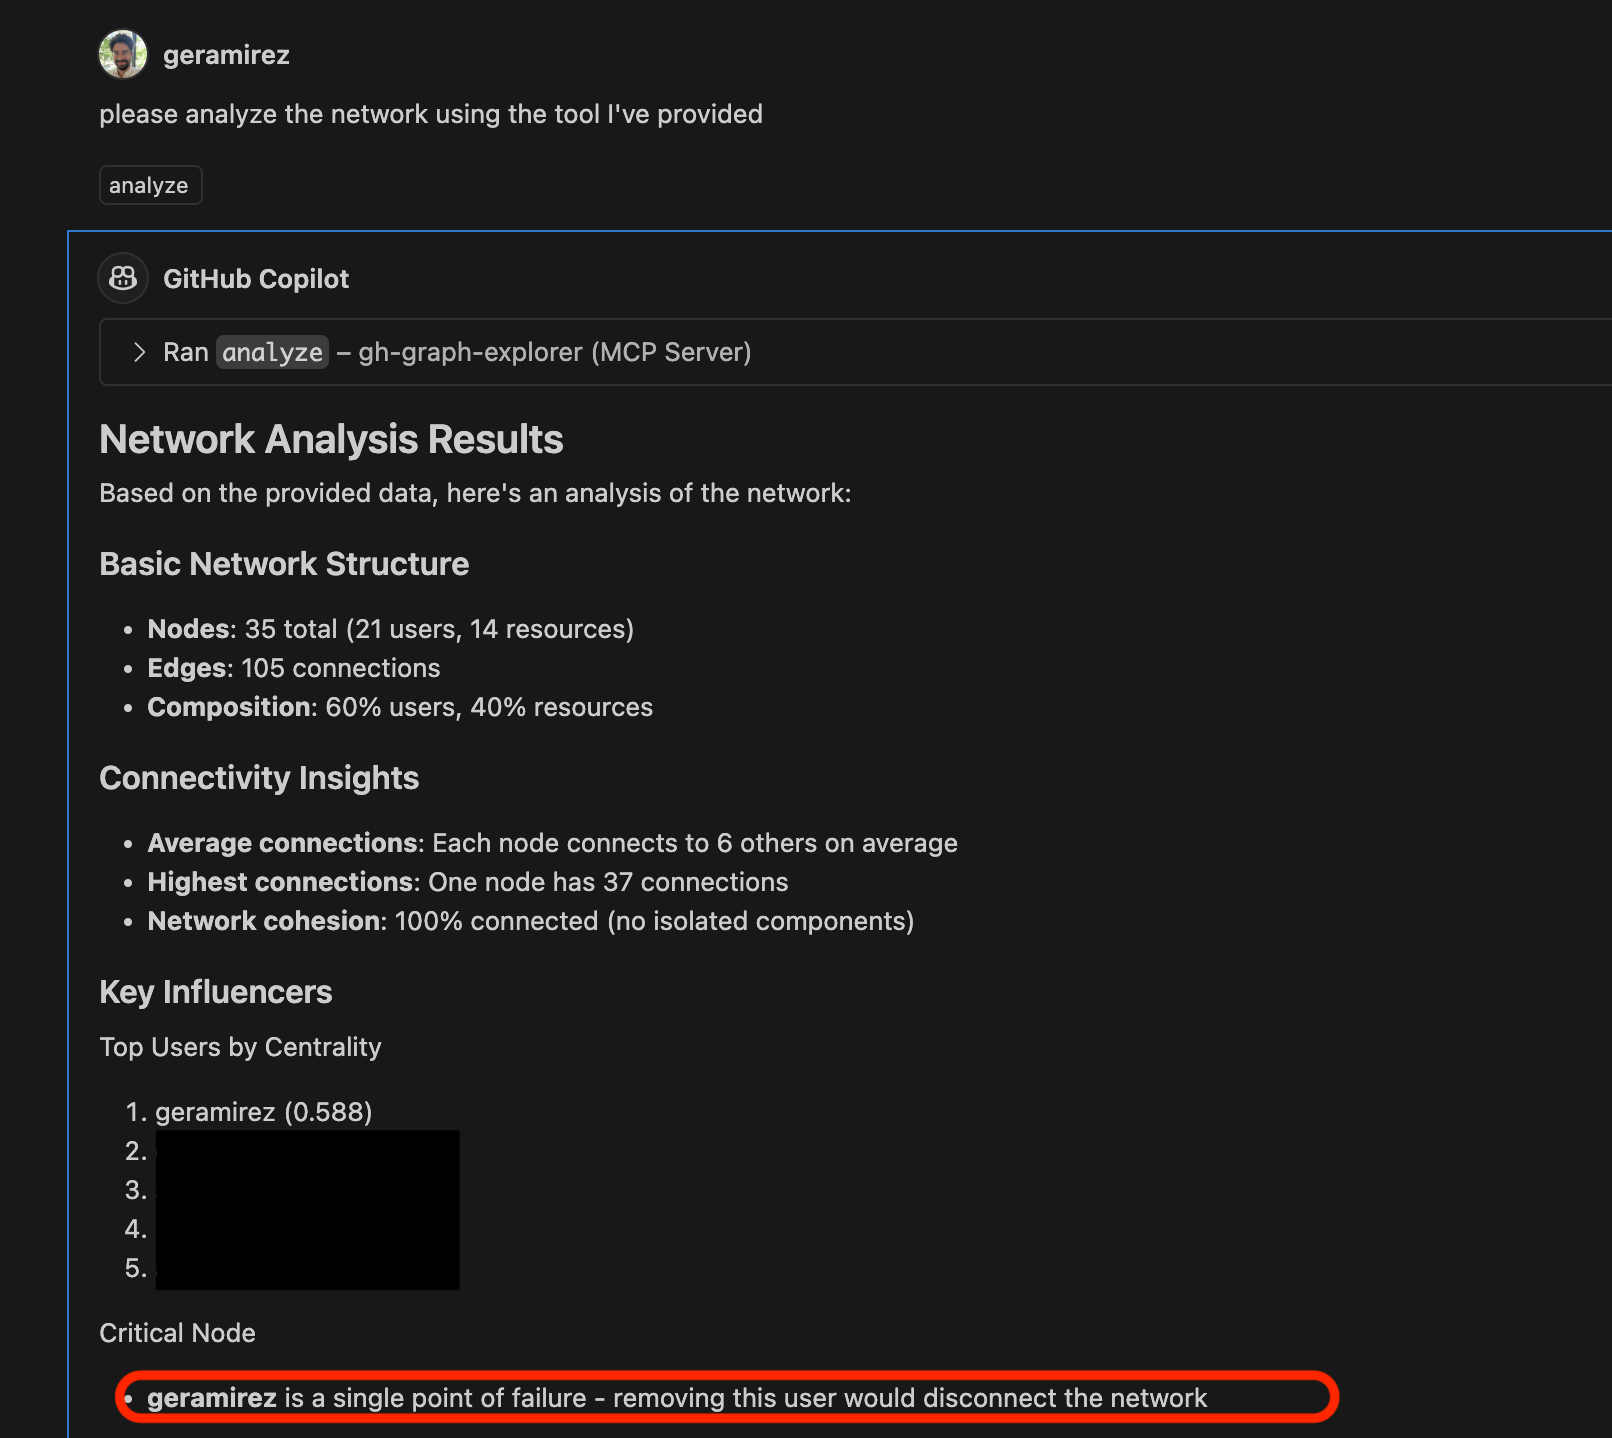
Task: Click the 'single point of failure' bullet text
Action: click(x=677, y=1398)
